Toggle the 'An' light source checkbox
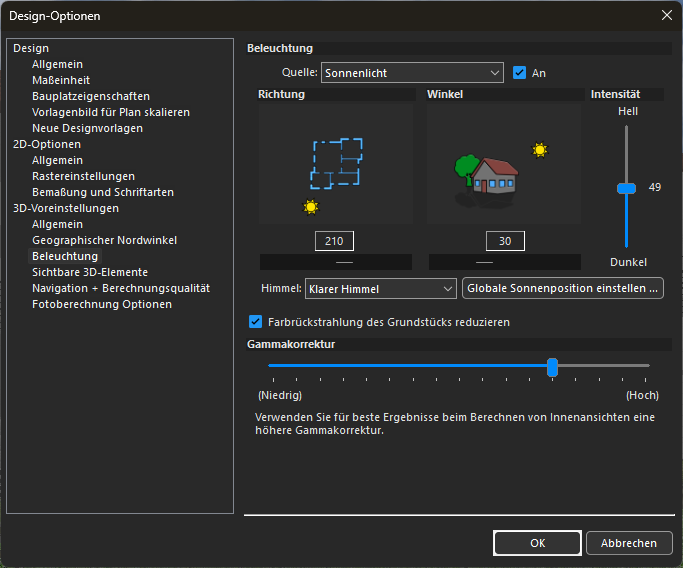This screenshot has width=683, height=568. [519, 72]
